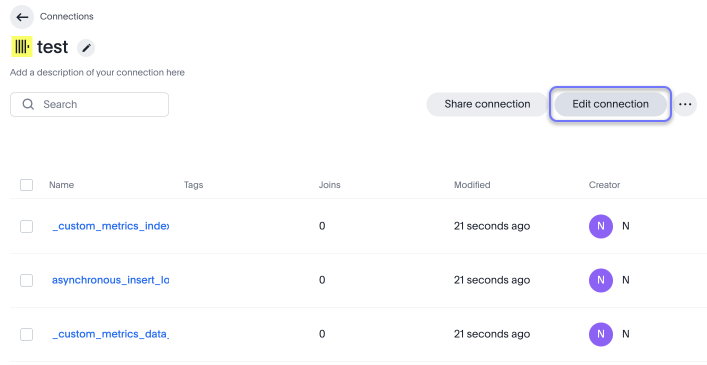This screenshot has width=707, height=365.
Task: Click the creator avatar in the _custom_metrics_index row
Action: 601,226
